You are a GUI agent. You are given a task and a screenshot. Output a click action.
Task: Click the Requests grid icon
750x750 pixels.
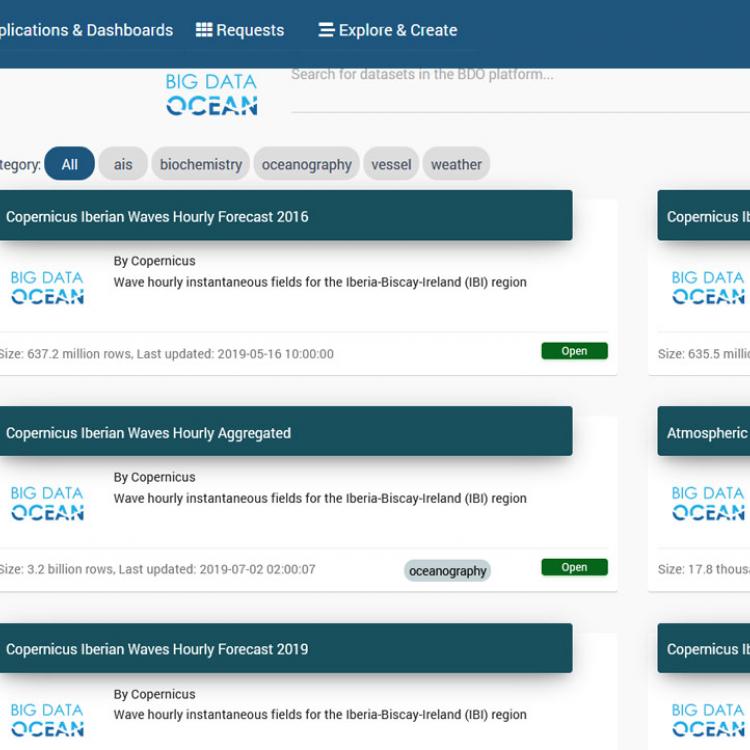point(204,30)
